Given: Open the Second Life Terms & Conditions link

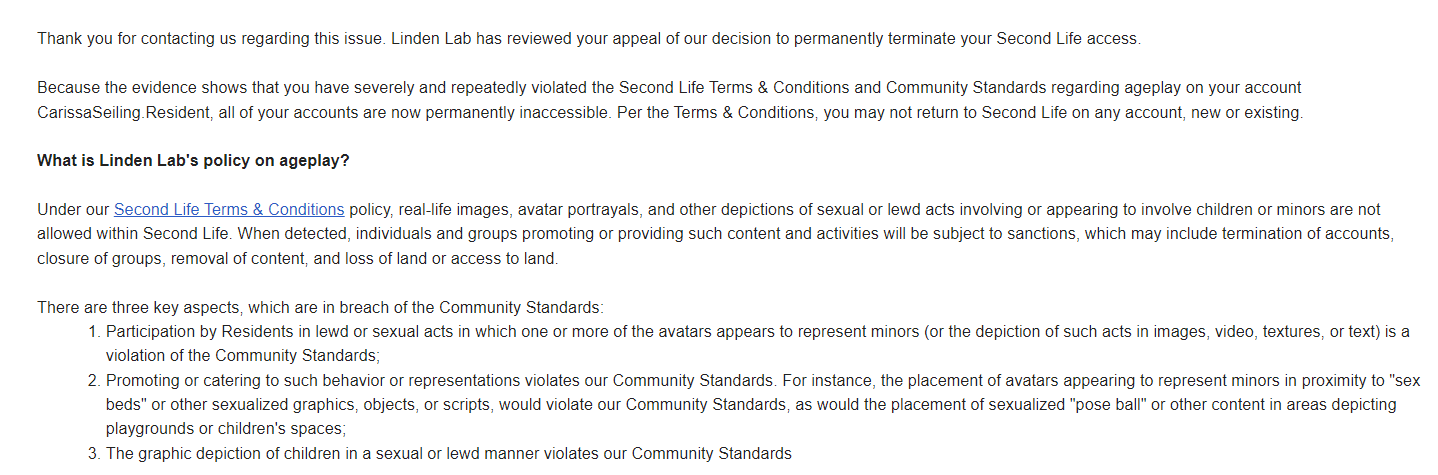Looking at the screenshot, I should [x=229, y=209].
